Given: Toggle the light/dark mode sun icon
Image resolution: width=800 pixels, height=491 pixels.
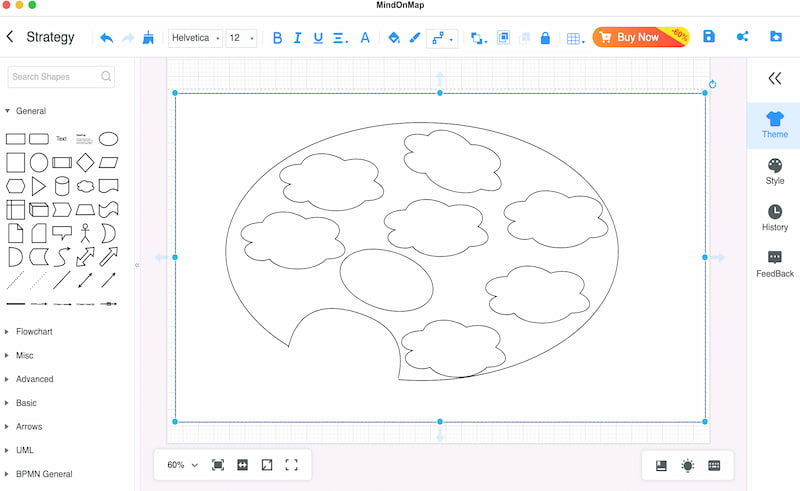Looking at the screenshot, I should click(x=688, y=465).
